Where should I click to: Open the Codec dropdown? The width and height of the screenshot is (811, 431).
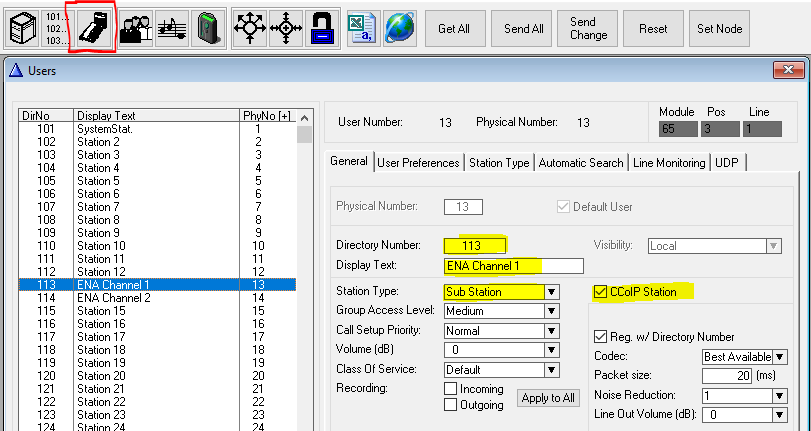(x=780, y=356)
